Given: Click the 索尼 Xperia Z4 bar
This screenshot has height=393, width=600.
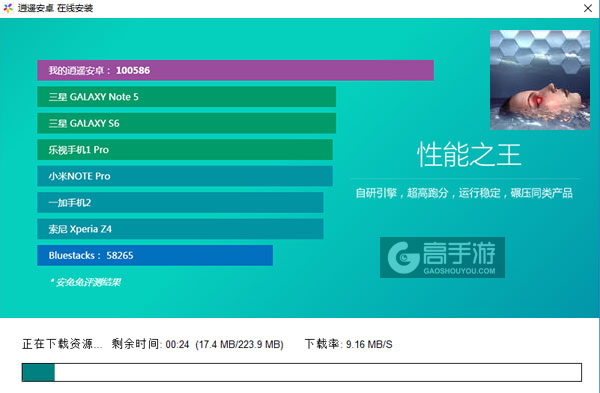Looking at the screenshot, I should pyautogui.click(x=180, y=229).
